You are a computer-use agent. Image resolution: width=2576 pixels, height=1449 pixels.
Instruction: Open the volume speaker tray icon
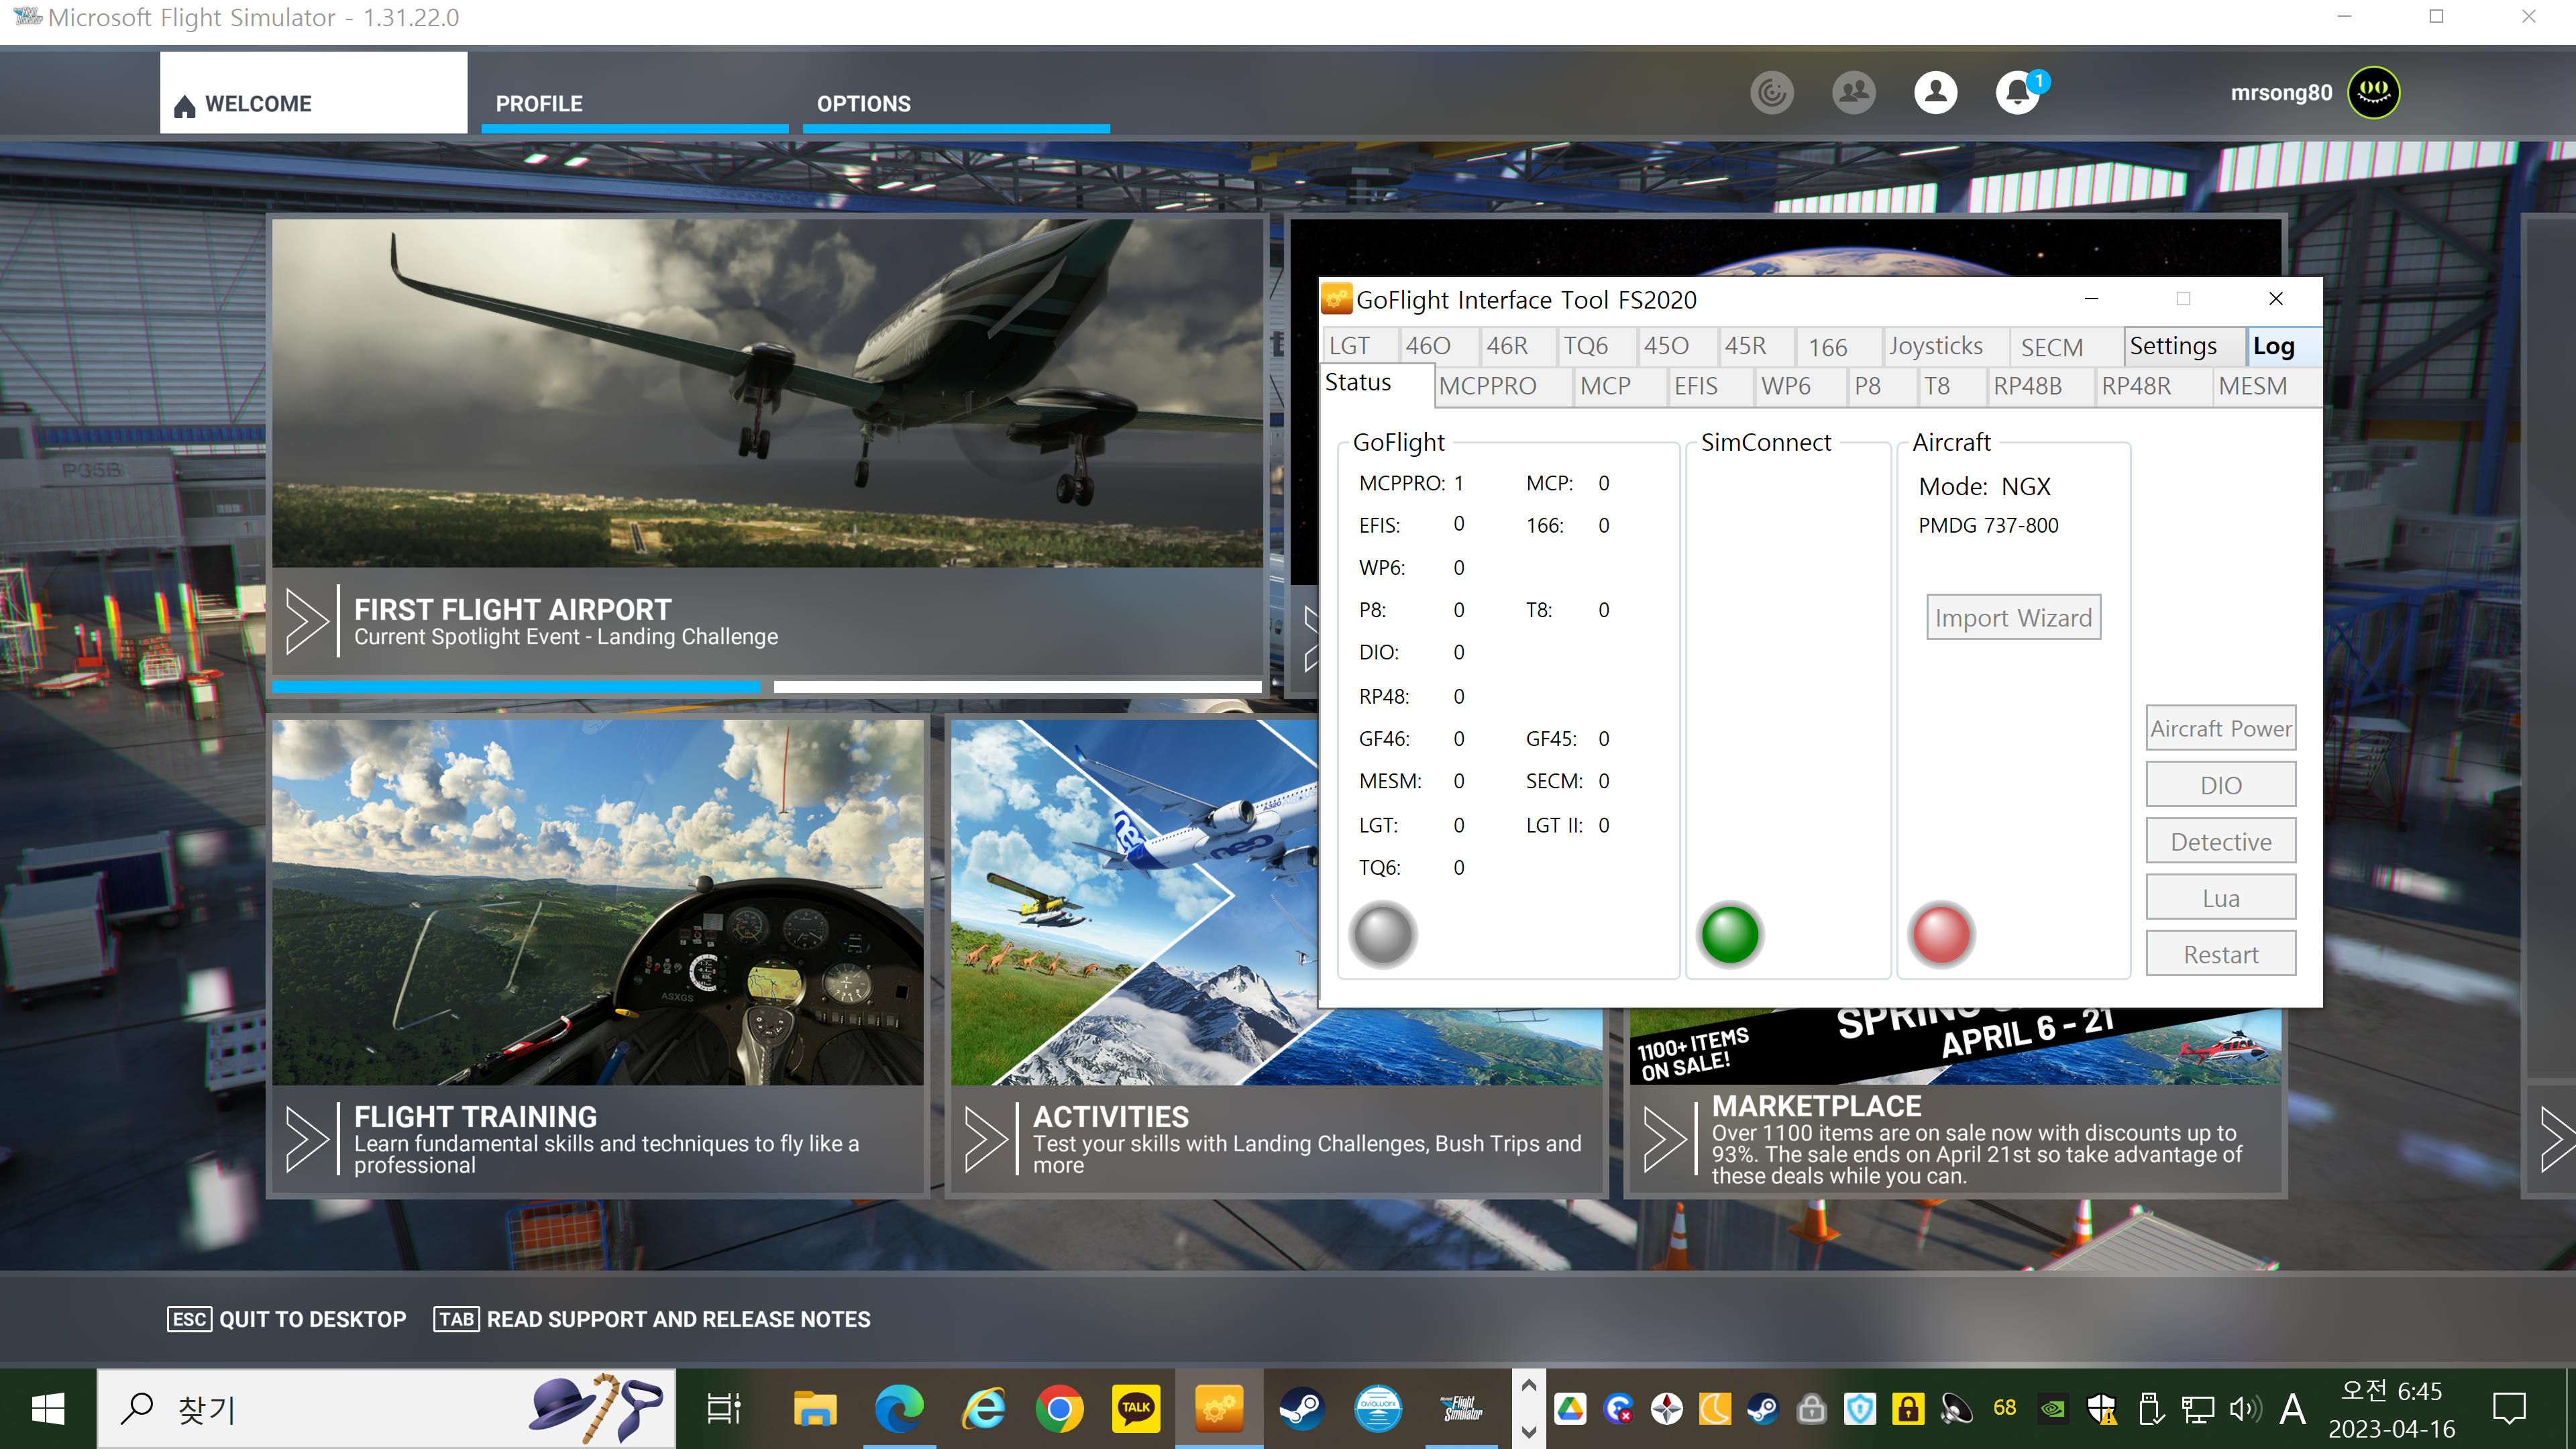(2246, 1409)
